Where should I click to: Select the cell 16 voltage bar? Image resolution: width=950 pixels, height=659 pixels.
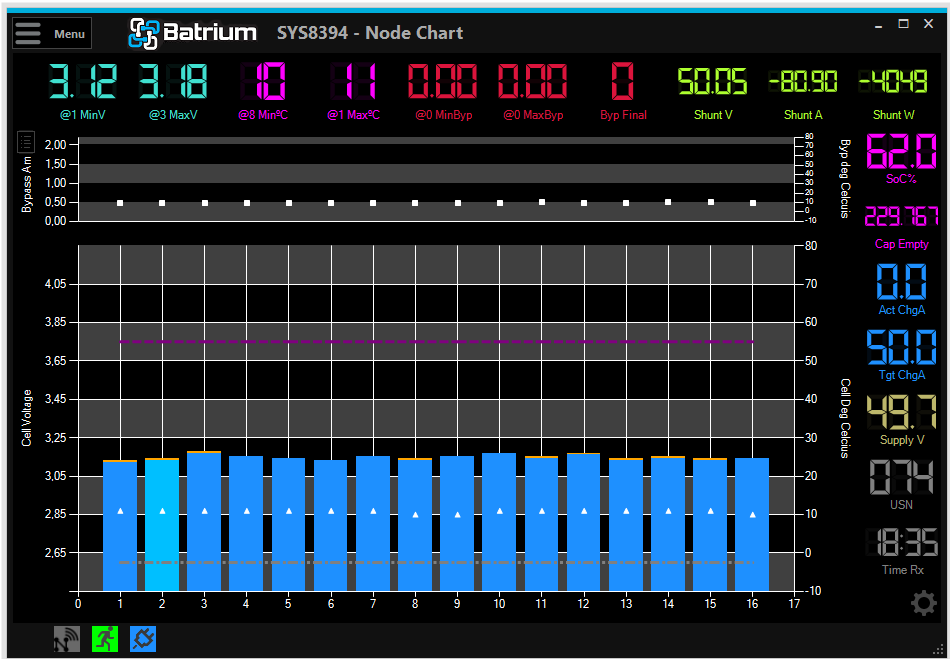point(752,524)
